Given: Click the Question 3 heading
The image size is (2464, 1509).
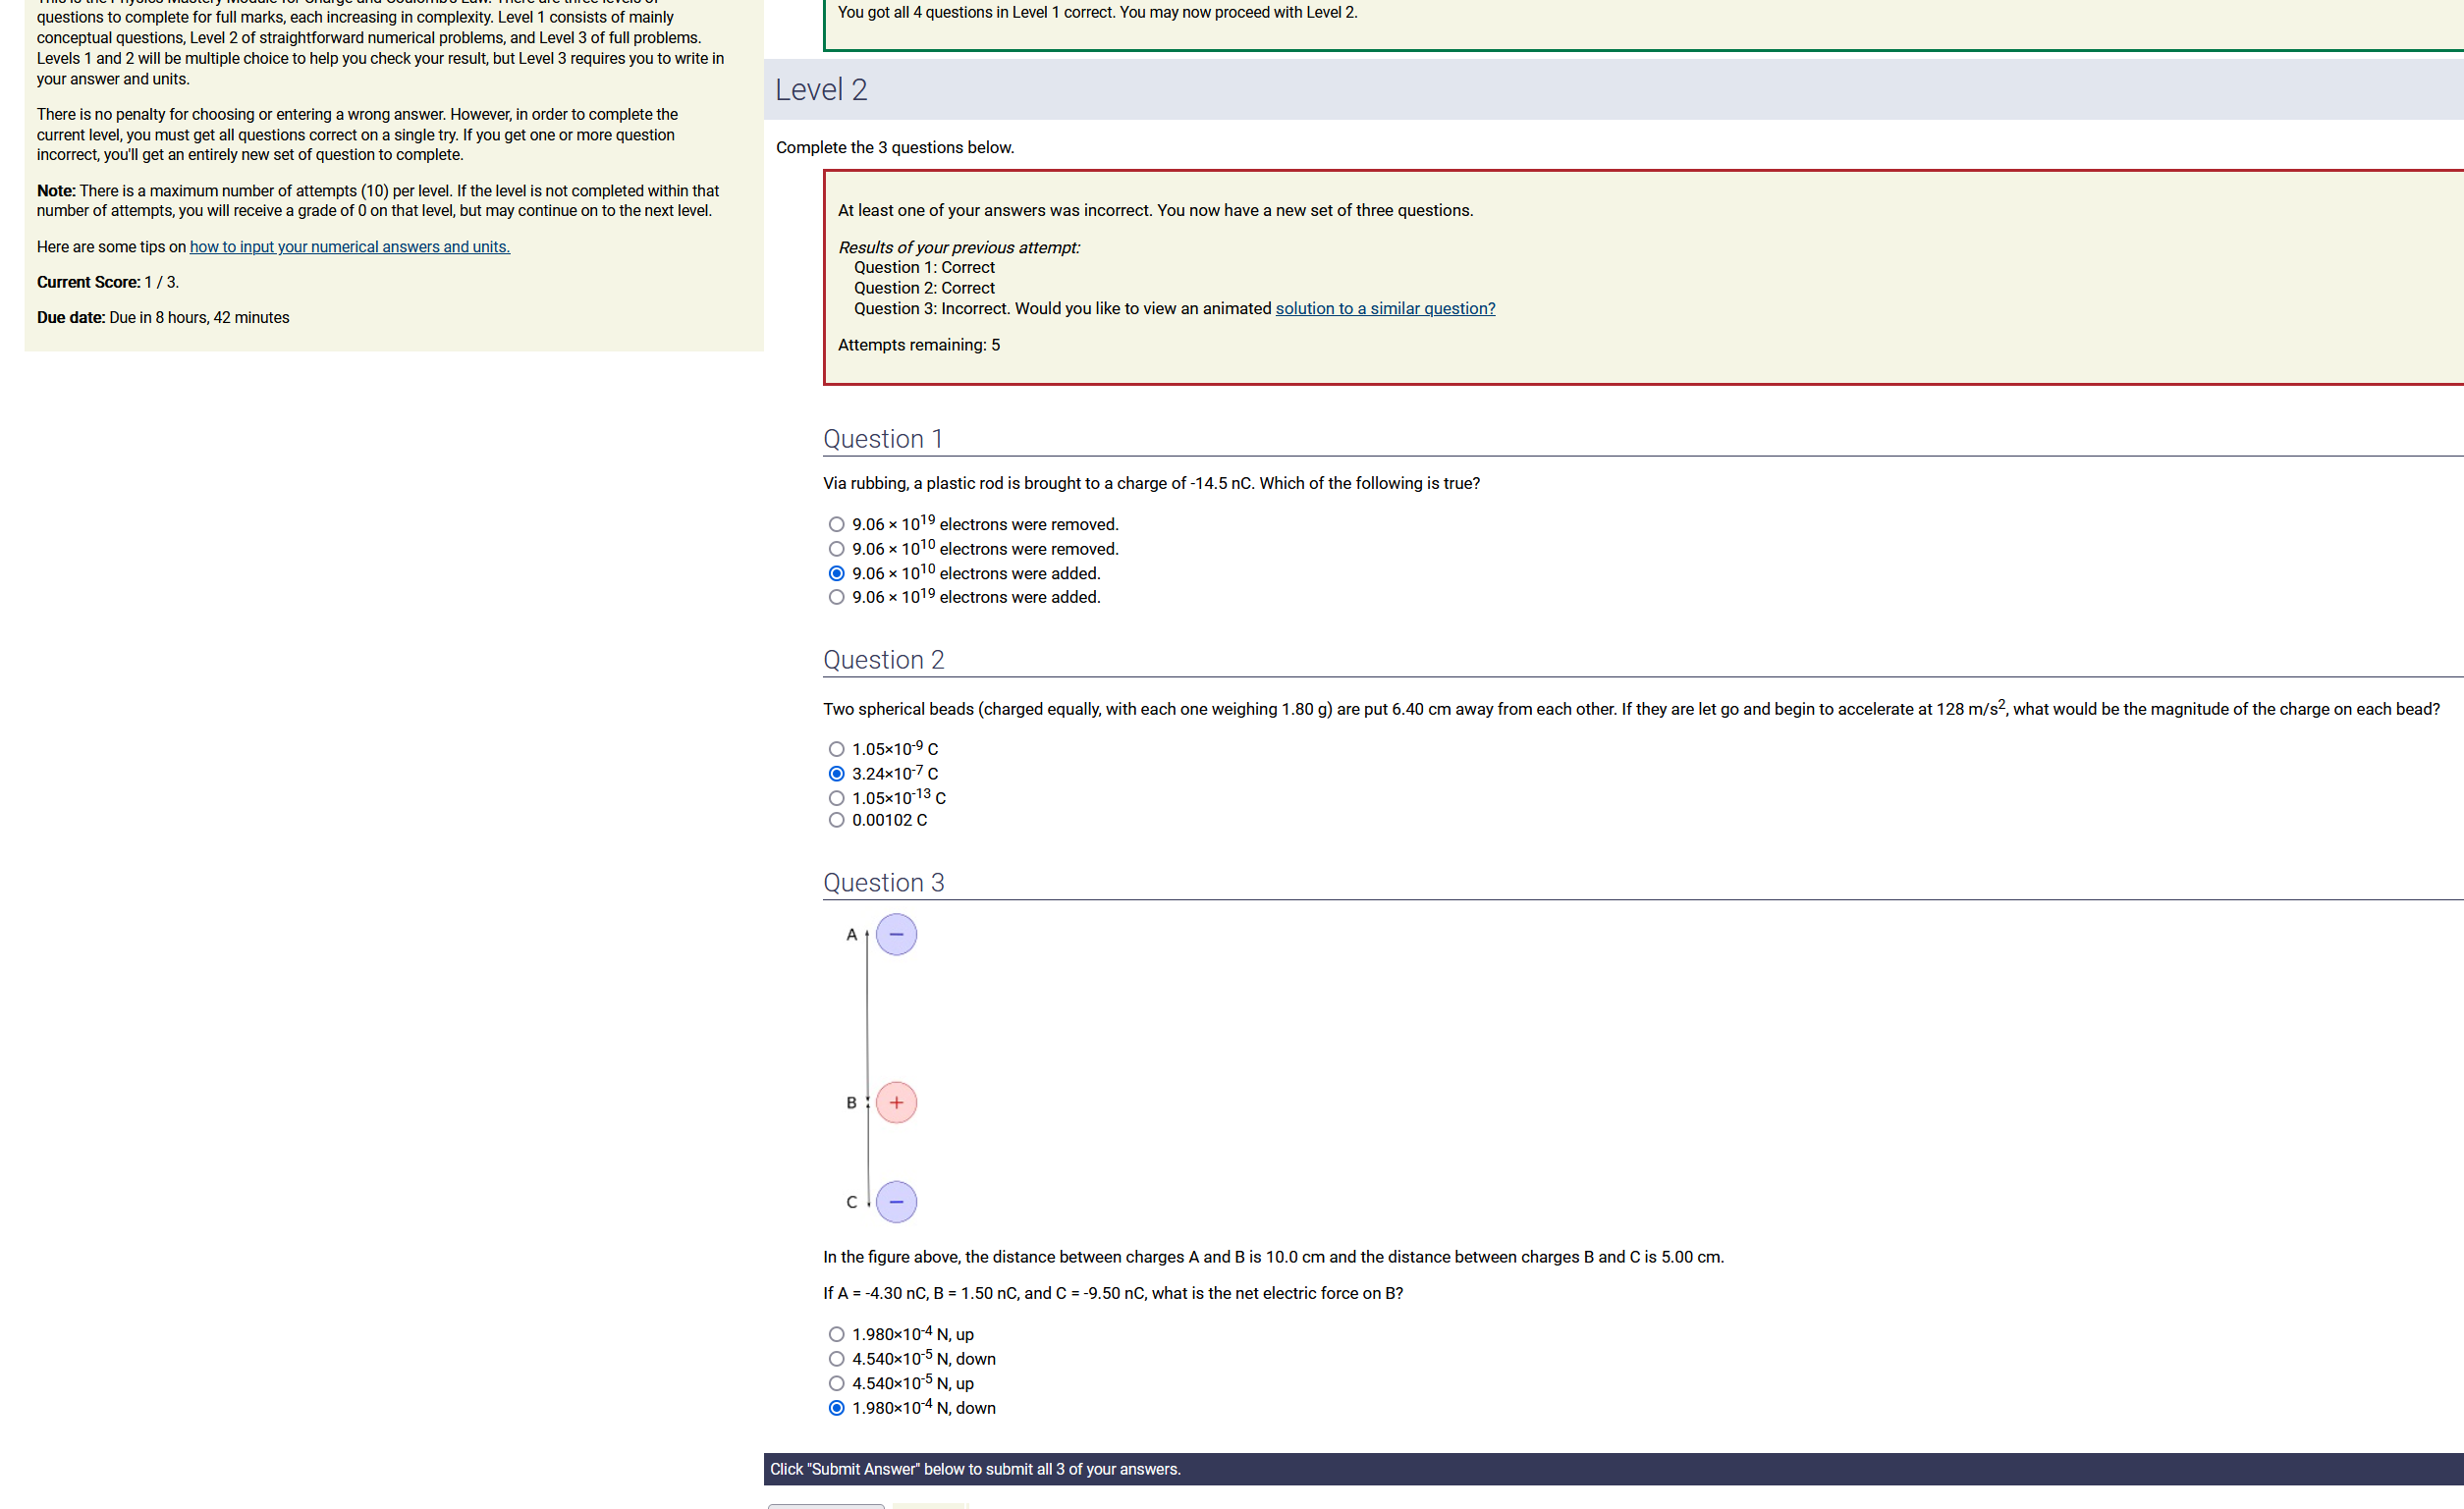Looking at the screenshot, I should point(883,882).
